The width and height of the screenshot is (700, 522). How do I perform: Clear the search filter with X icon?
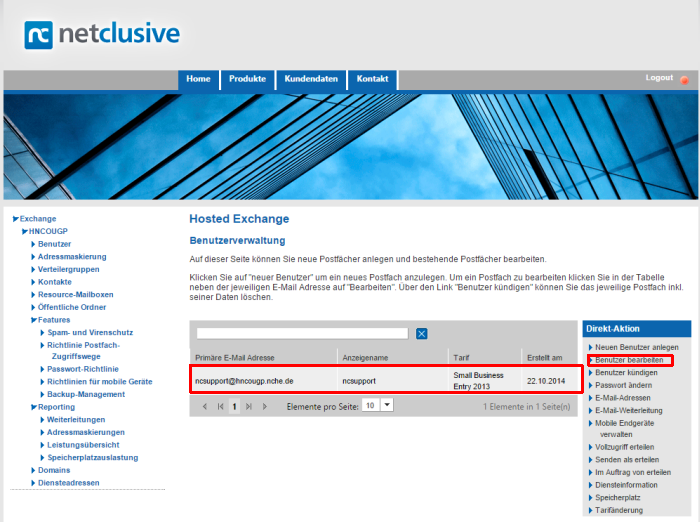coord(421,334)
